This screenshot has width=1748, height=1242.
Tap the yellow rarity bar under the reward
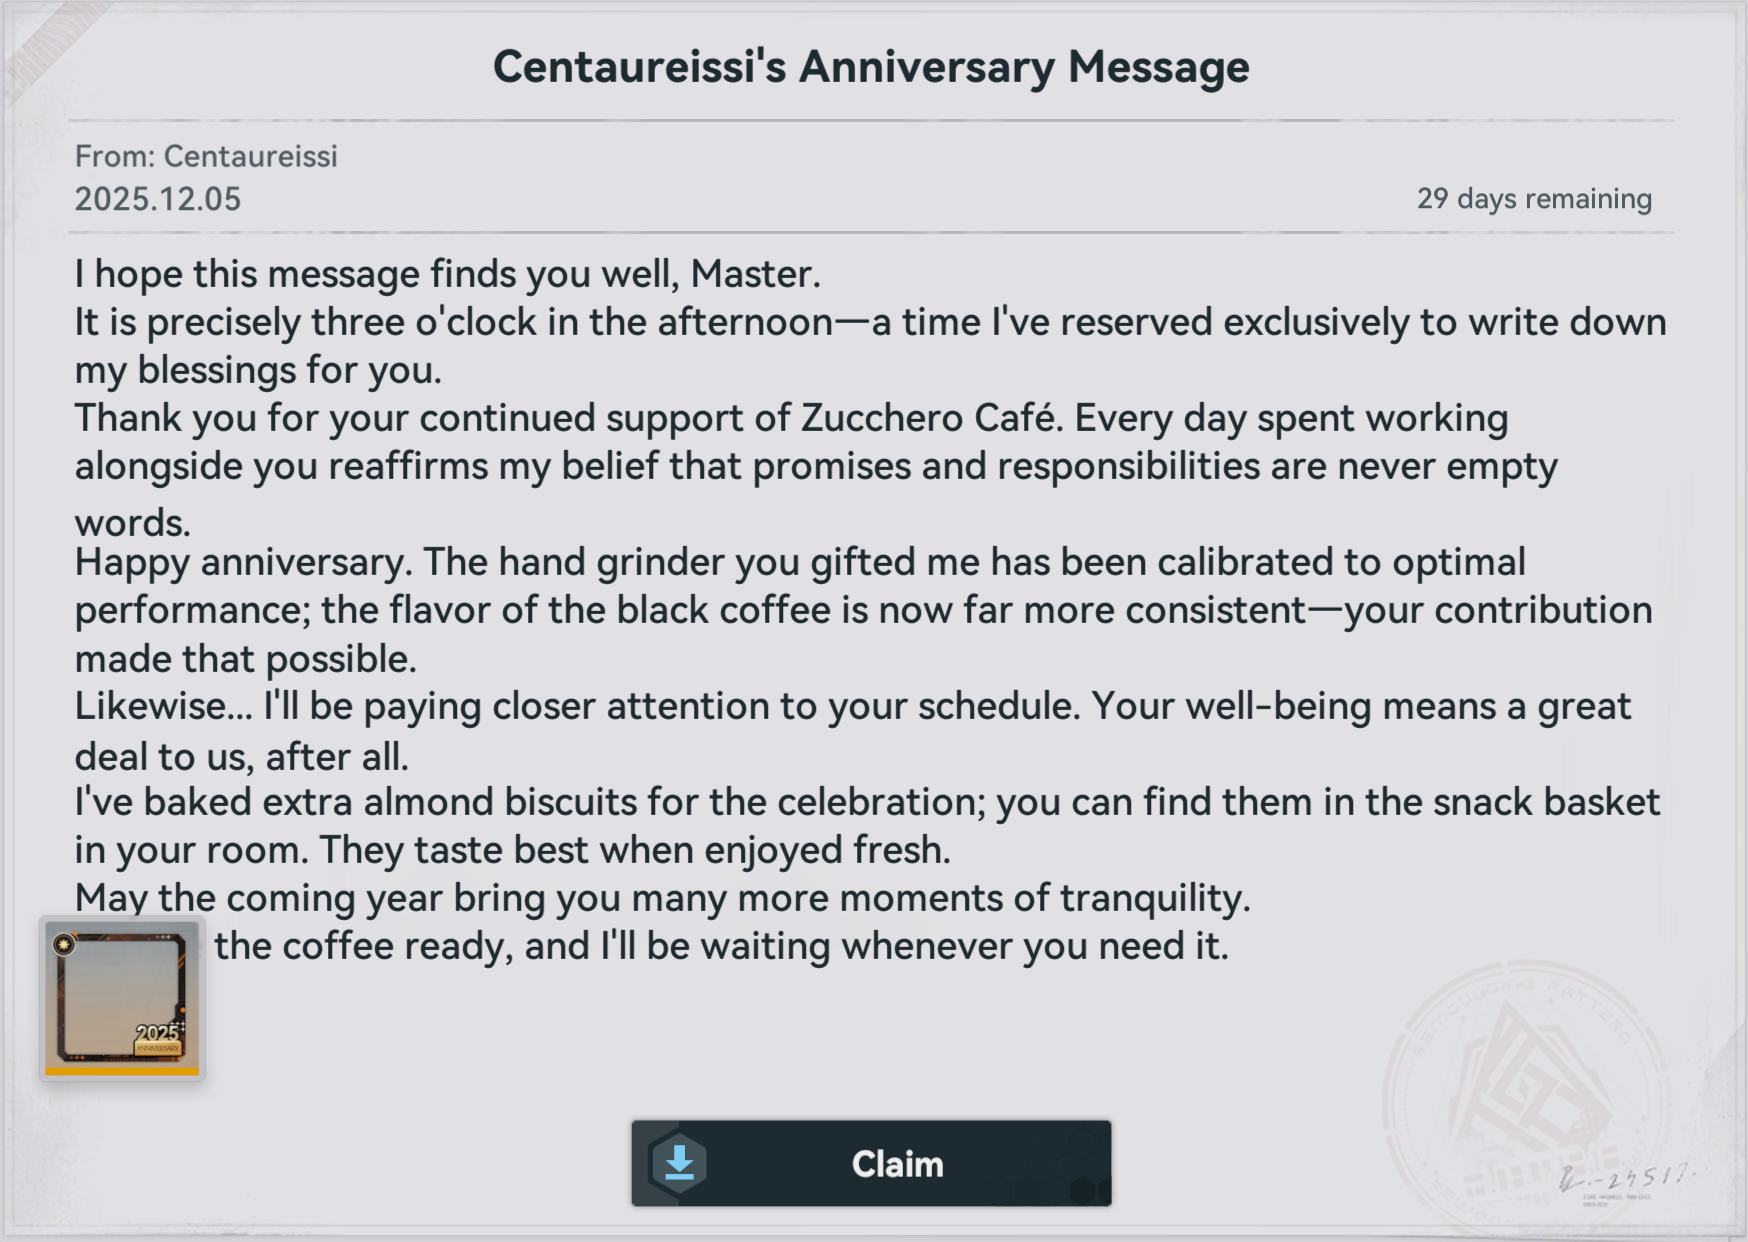click(121, 1071)
